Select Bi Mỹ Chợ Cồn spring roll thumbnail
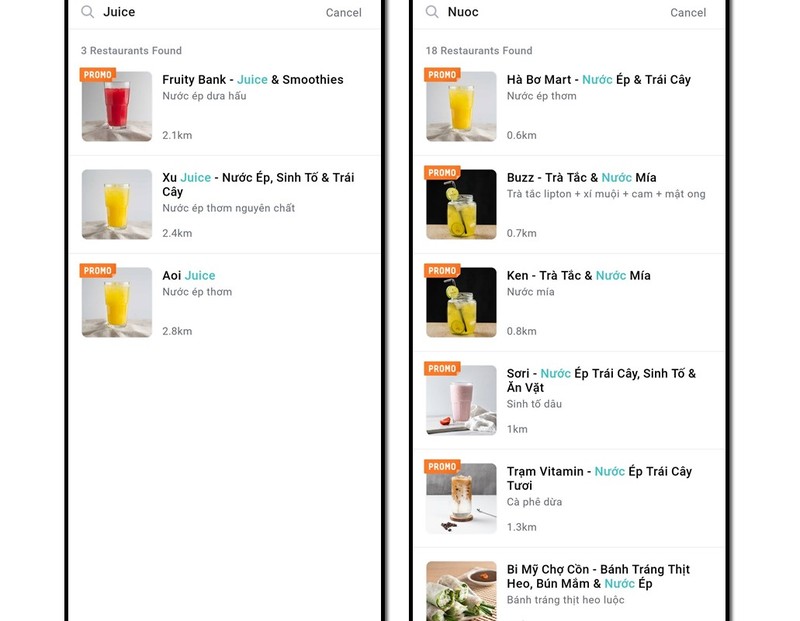The height and width of the screenshot is (621, 800). (461, 592)
